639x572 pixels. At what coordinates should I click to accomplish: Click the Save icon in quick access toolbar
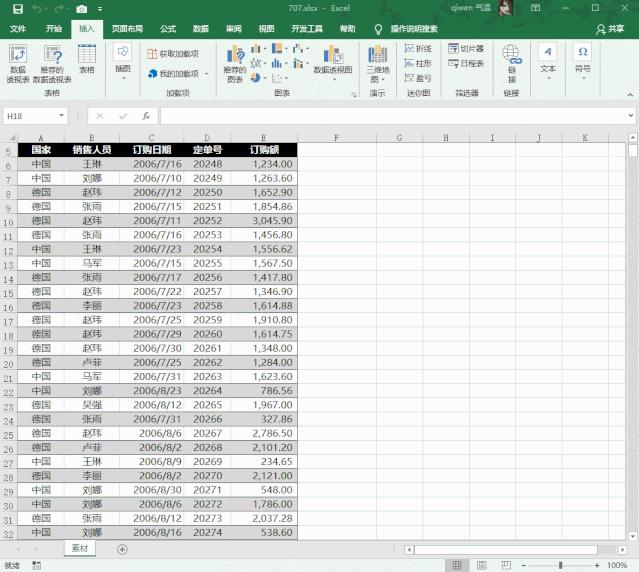point(18,9)
